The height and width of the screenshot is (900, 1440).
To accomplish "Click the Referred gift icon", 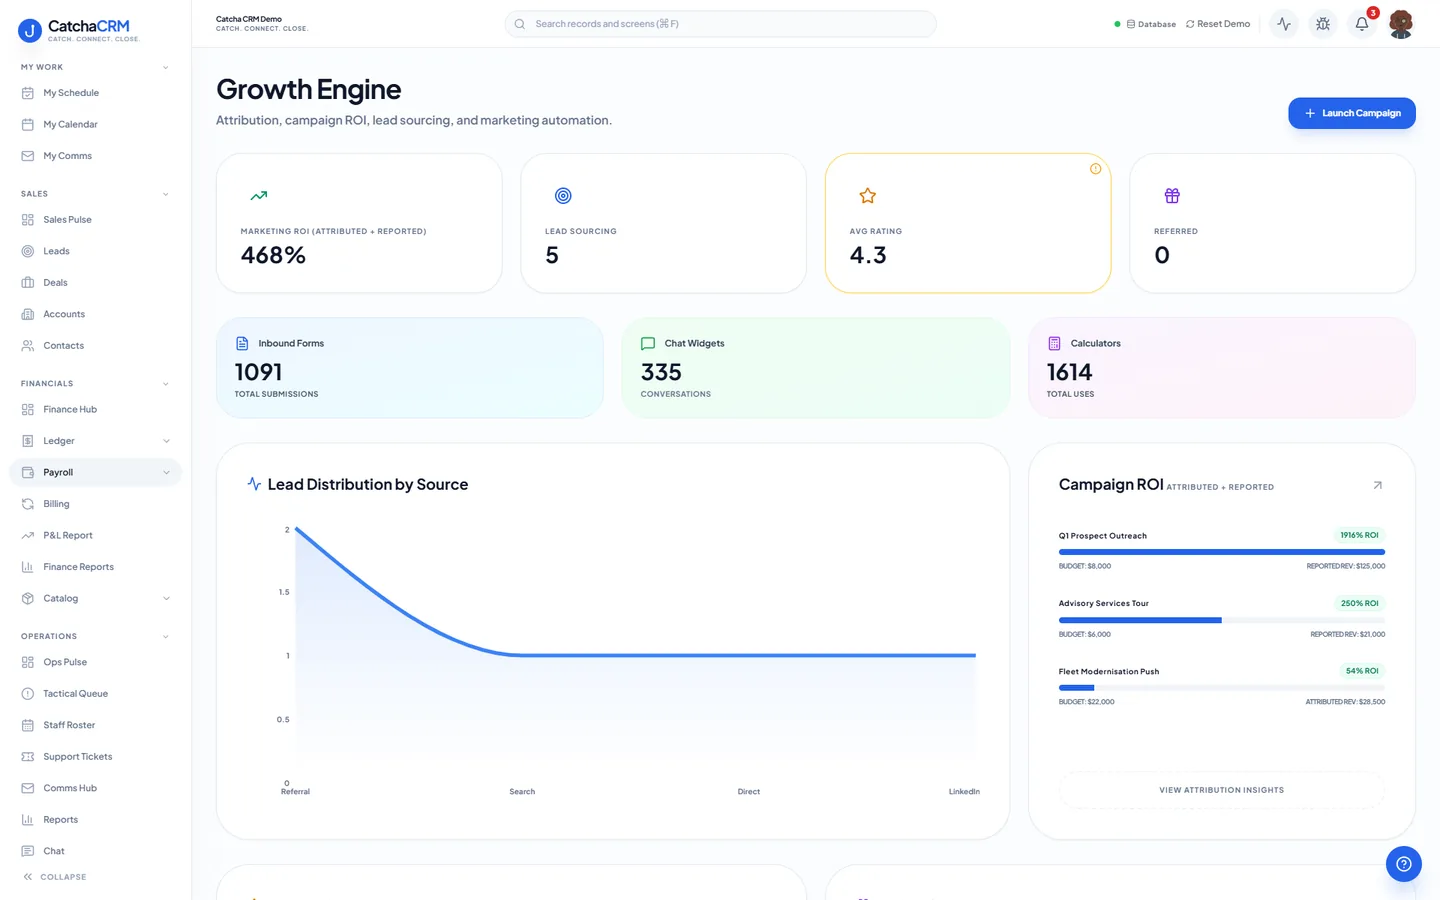I will click(x=1172, y=196).
